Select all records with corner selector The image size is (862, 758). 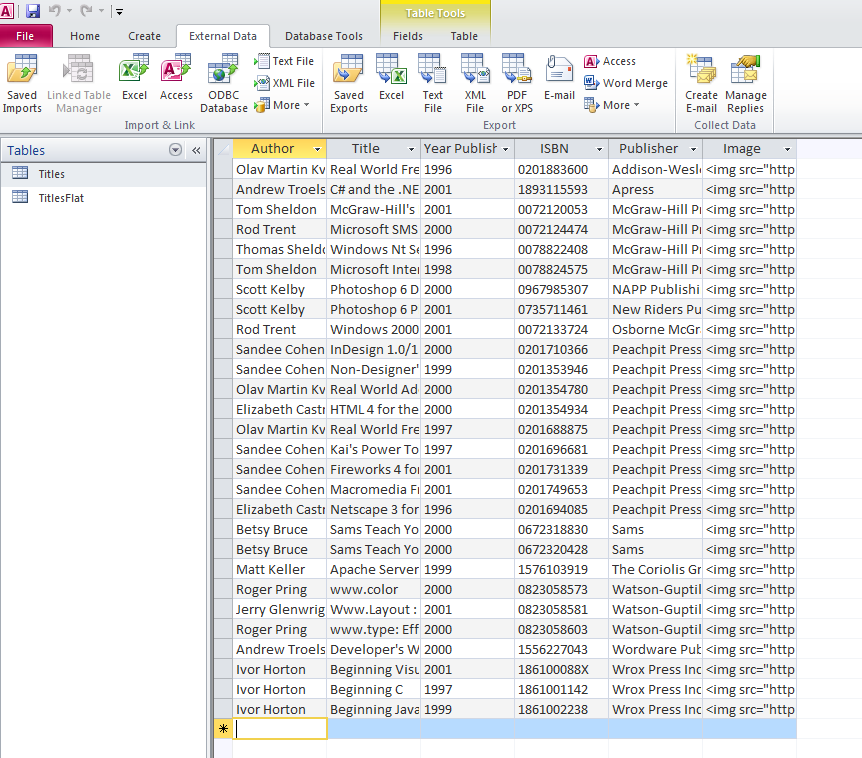pos(223,149)
